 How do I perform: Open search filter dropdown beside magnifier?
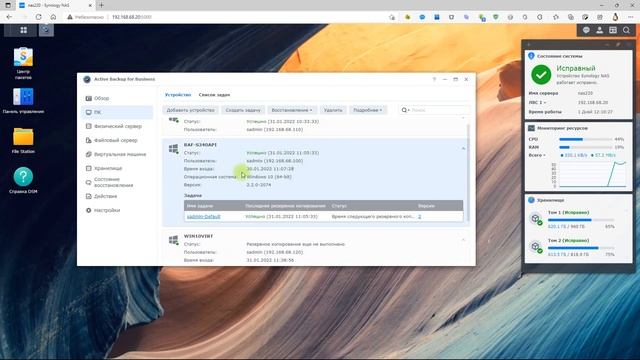coord(405,110)
